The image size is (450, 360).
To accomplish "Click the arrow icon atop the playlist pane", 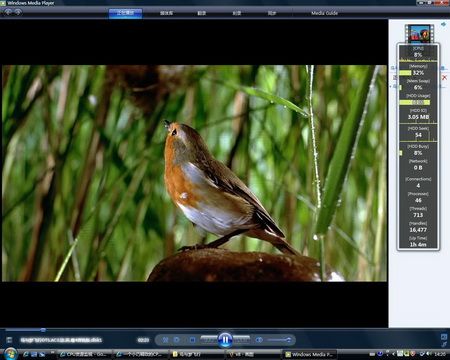I will coord(443,24).
